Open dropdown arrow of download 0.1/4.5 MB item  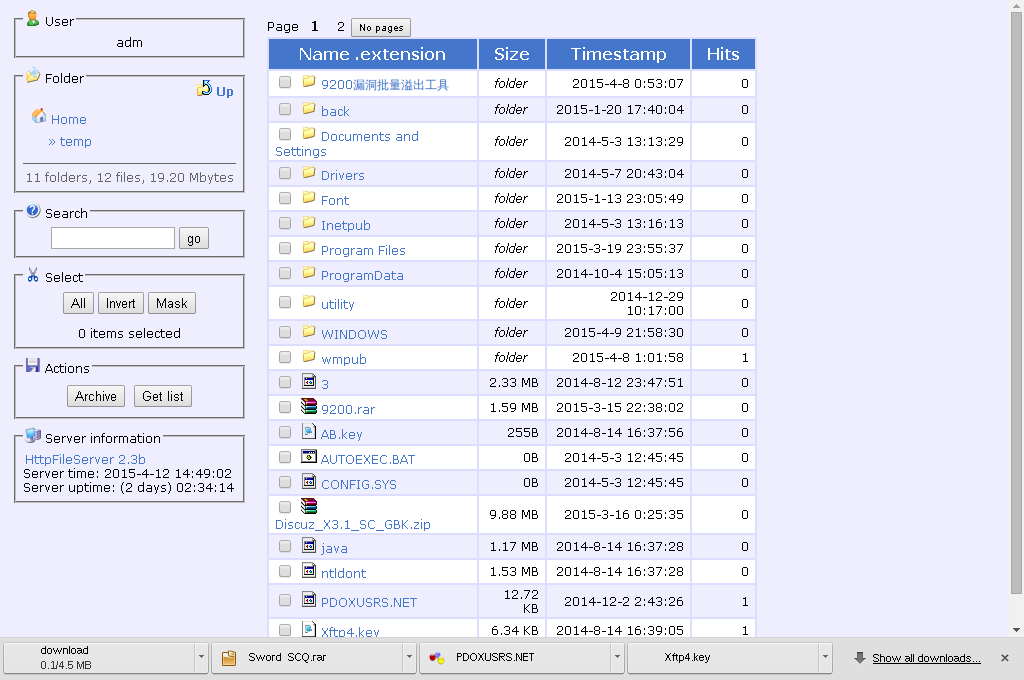tap(201, 658)
